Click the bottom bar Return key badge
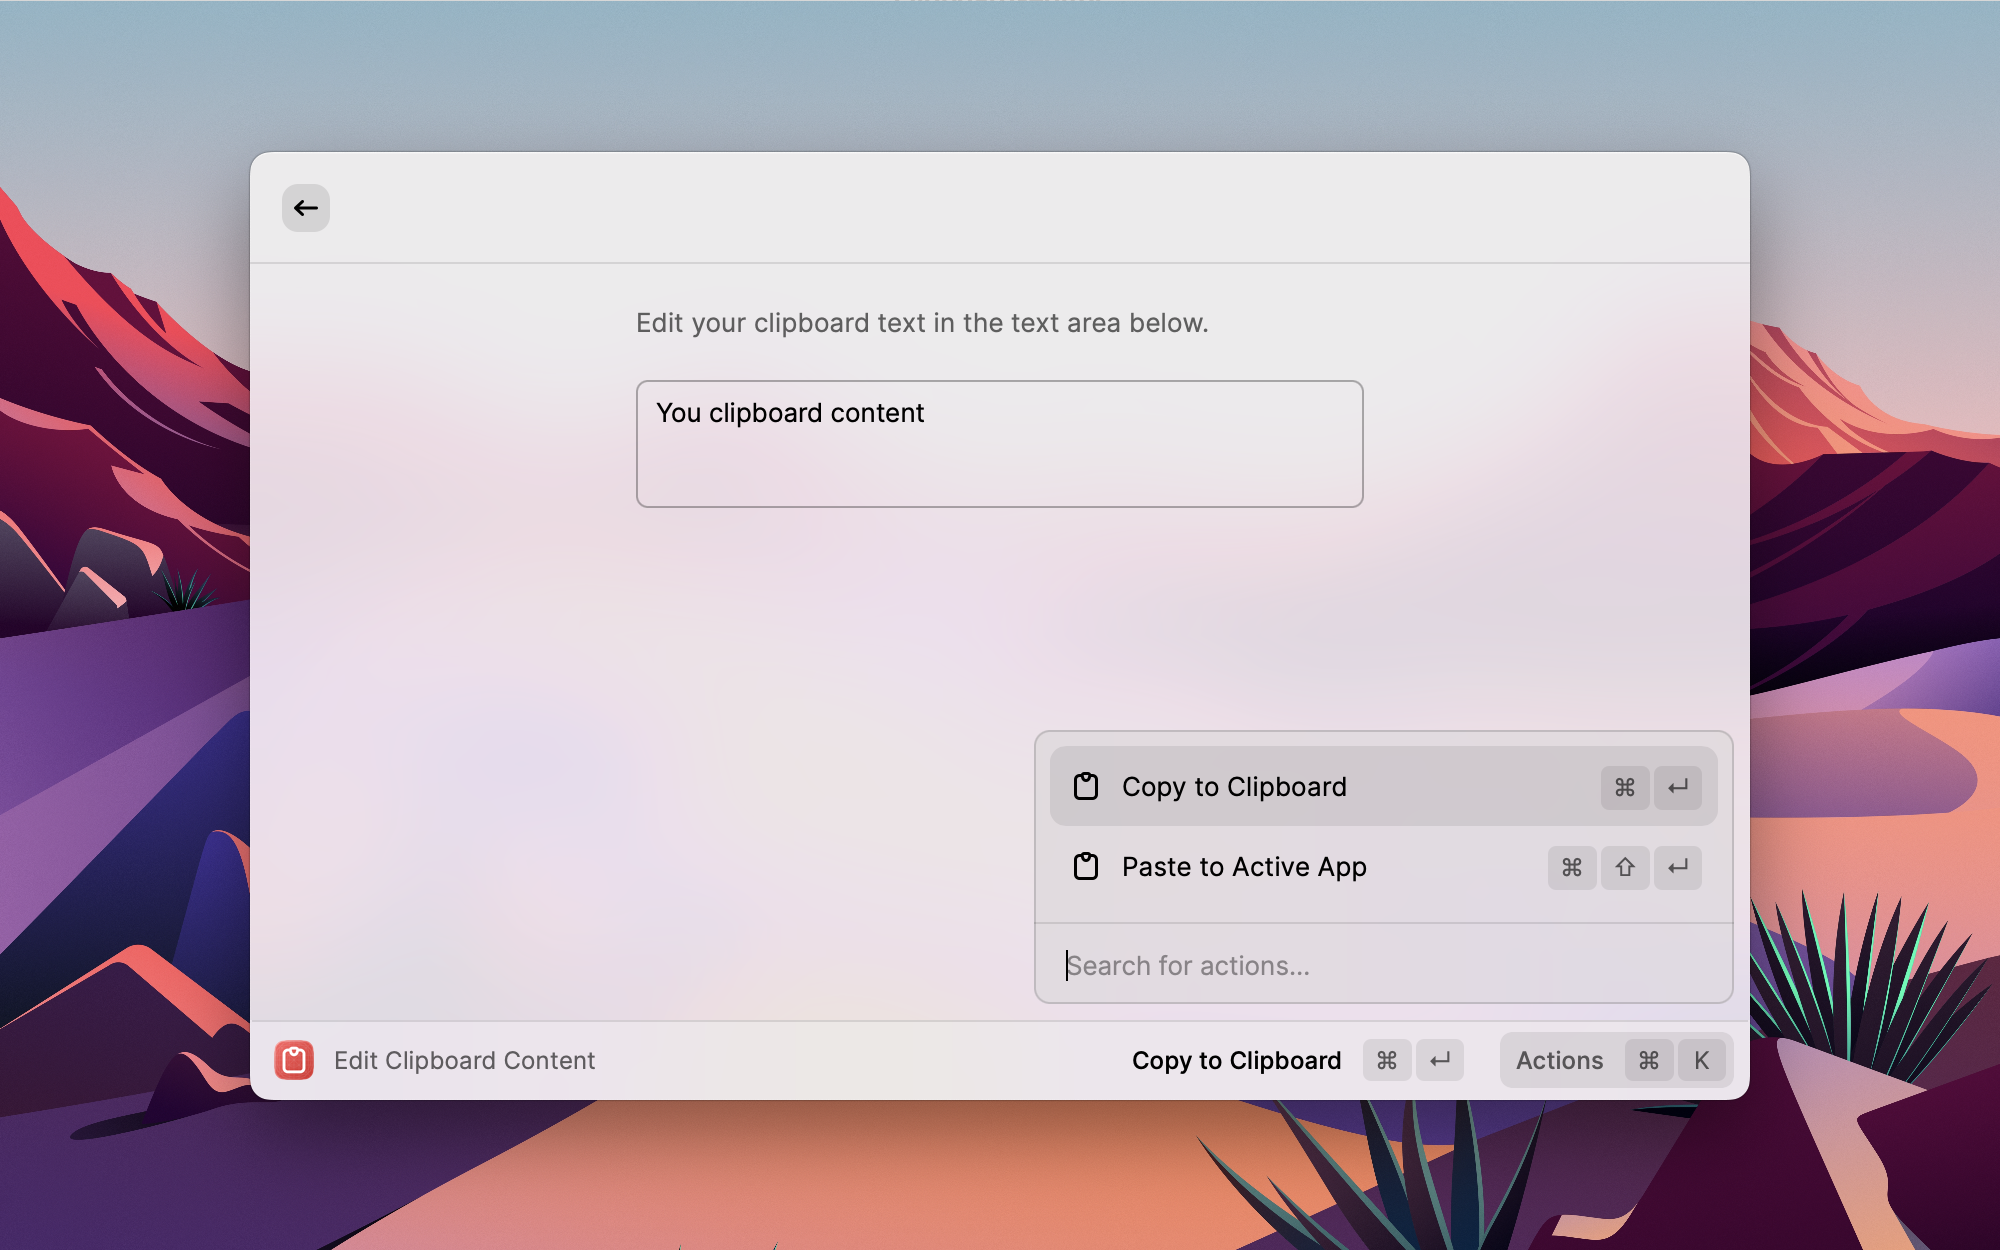The width and height of the screenshot is (2000, 1250). [1440, 1060]
